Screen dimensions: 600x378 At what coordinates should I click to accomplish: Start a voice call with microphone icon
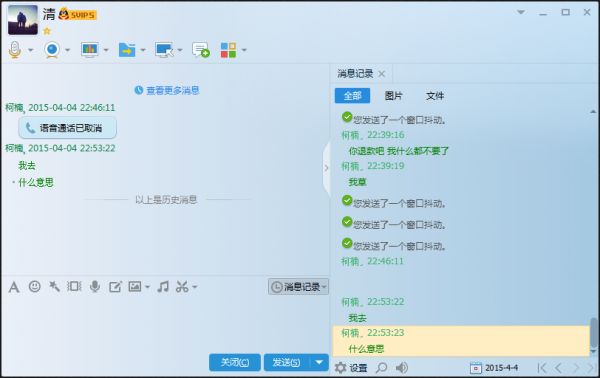[x=15, y=50]
